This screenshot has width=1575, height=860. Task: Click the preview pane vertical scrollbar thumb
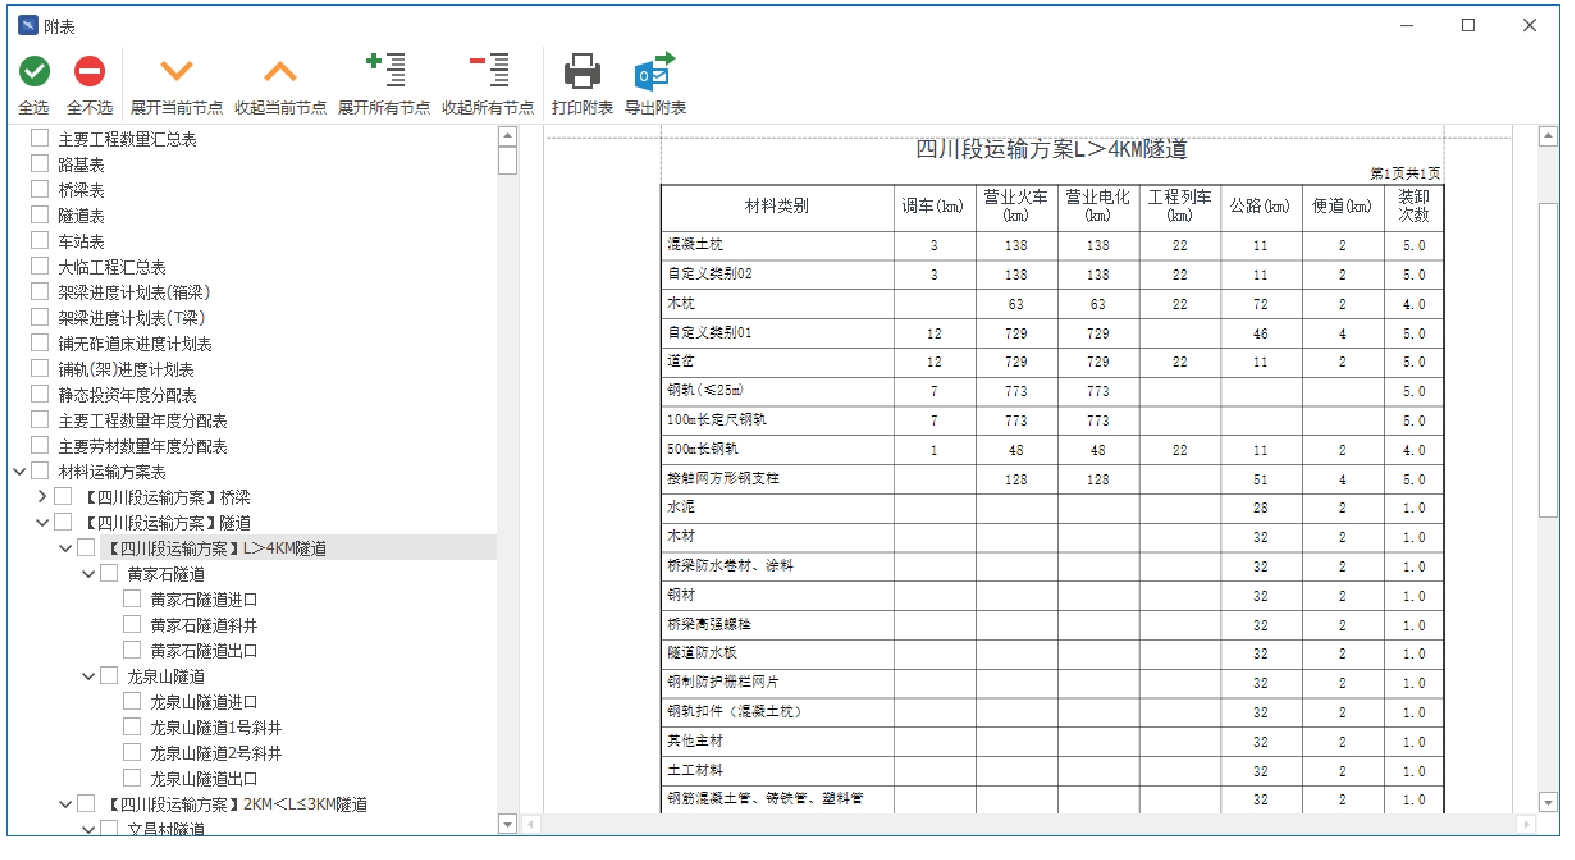(x=1548, y=360)
